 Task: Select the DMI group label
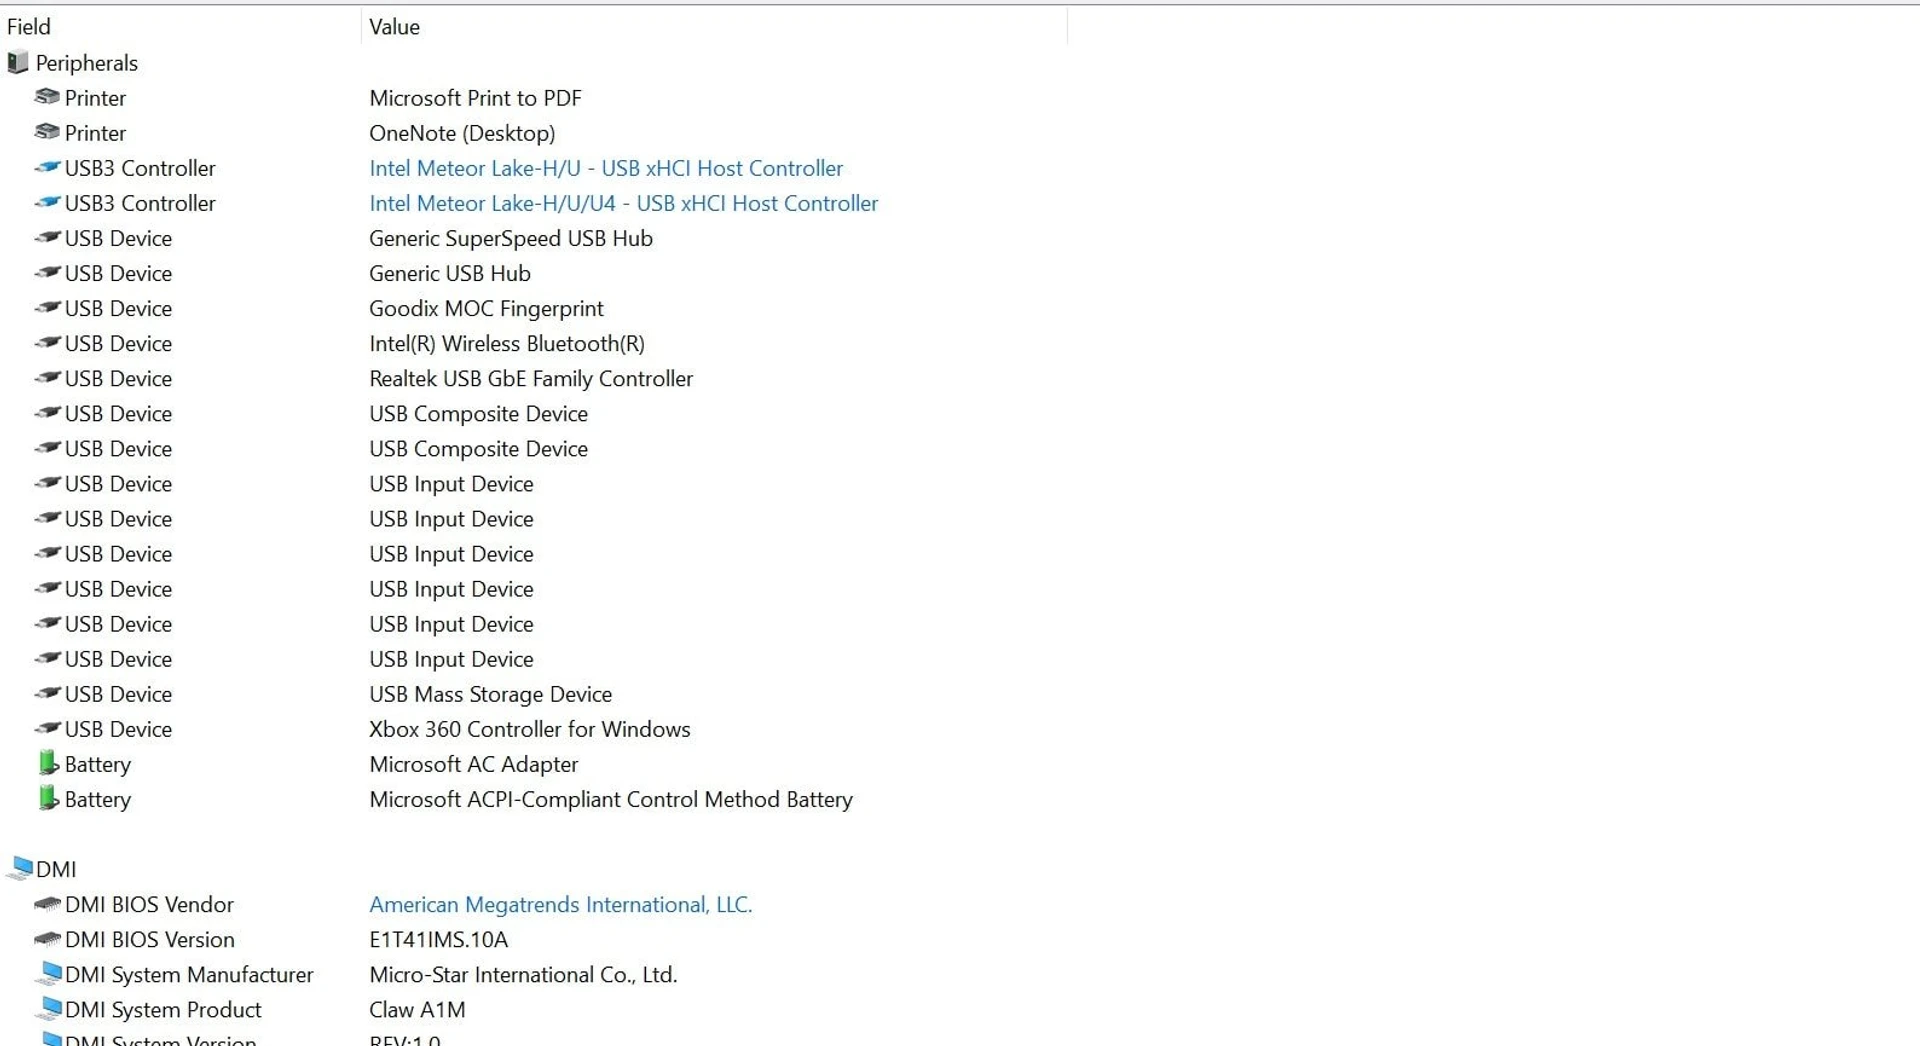56,869
